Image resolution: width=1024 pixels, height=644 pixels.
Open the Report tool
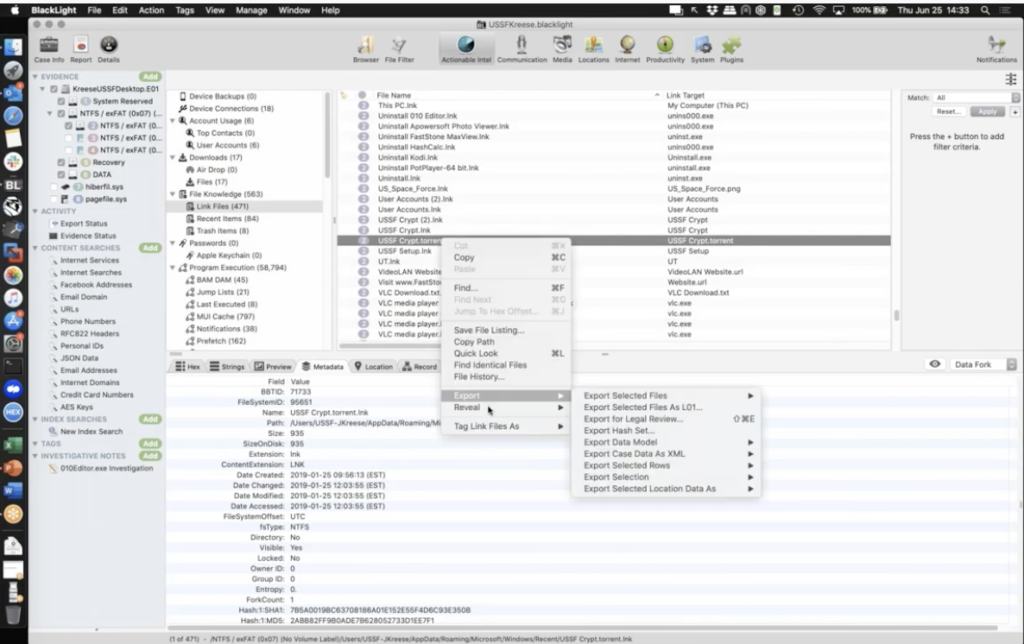pos(81,50)
